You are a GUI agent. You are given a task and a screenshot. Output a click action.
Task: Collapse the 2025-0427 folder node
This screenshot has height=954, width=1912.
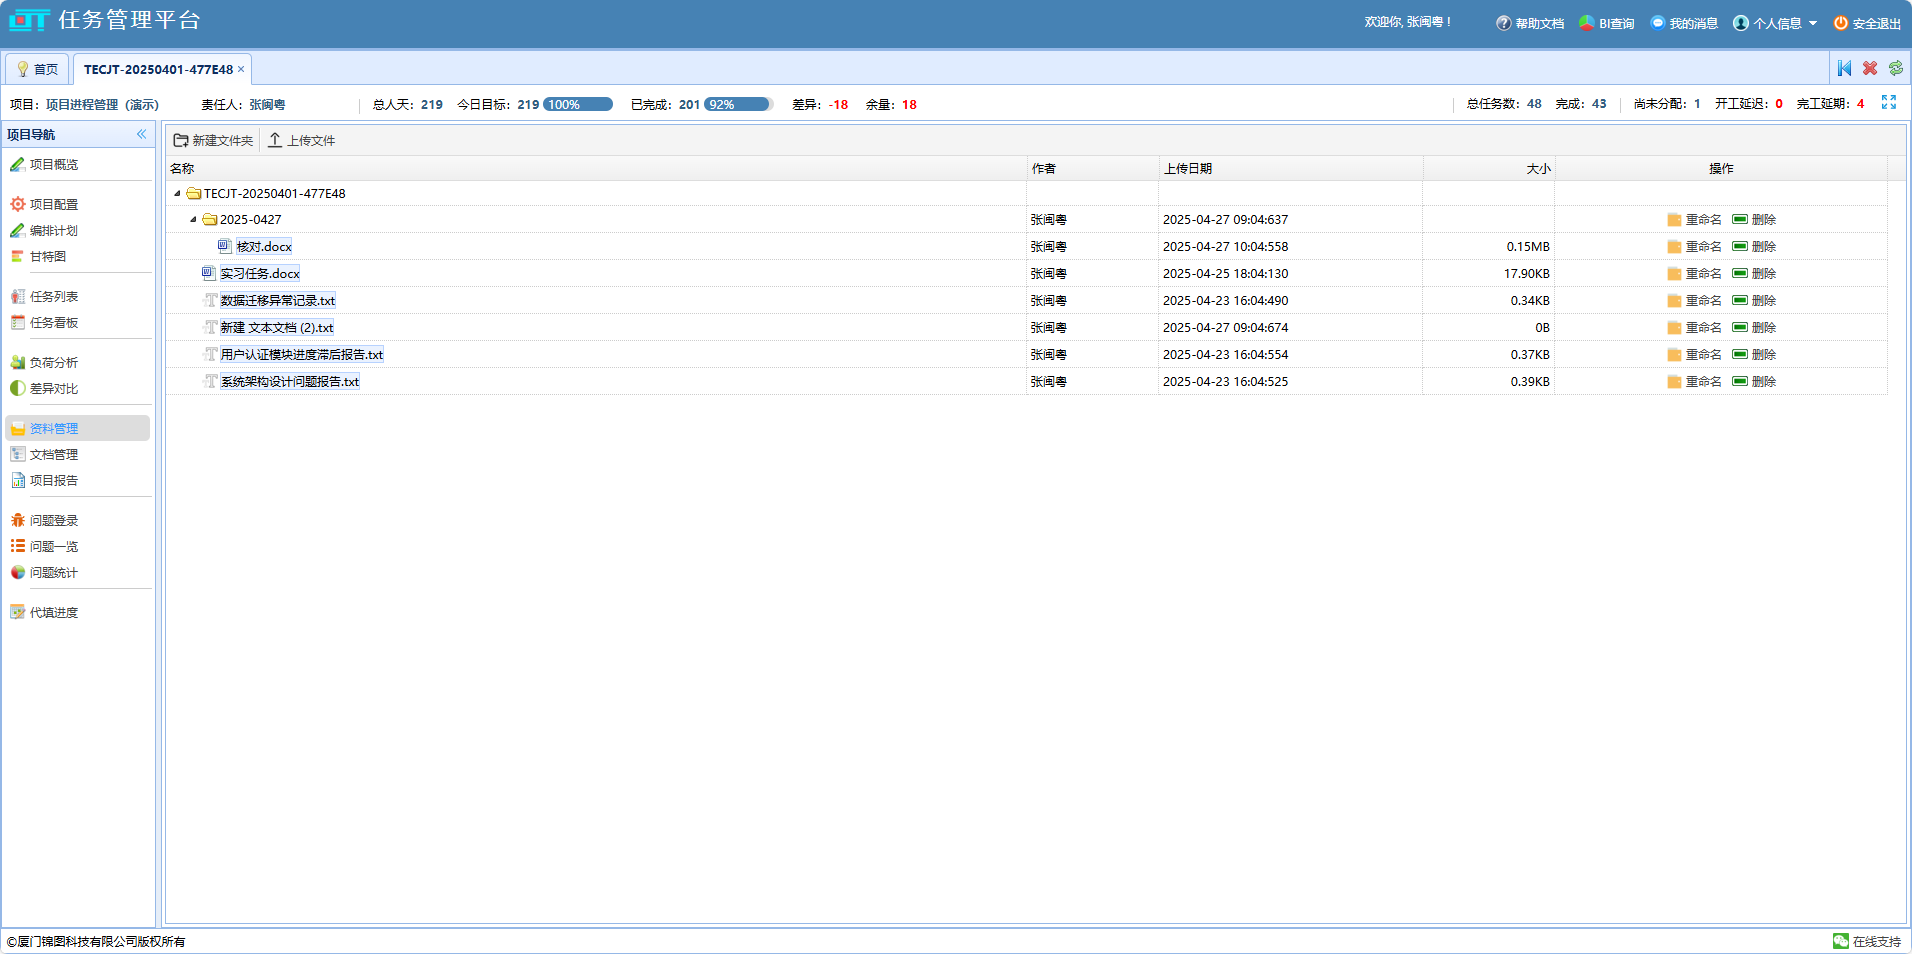click(x=193, y=220)
